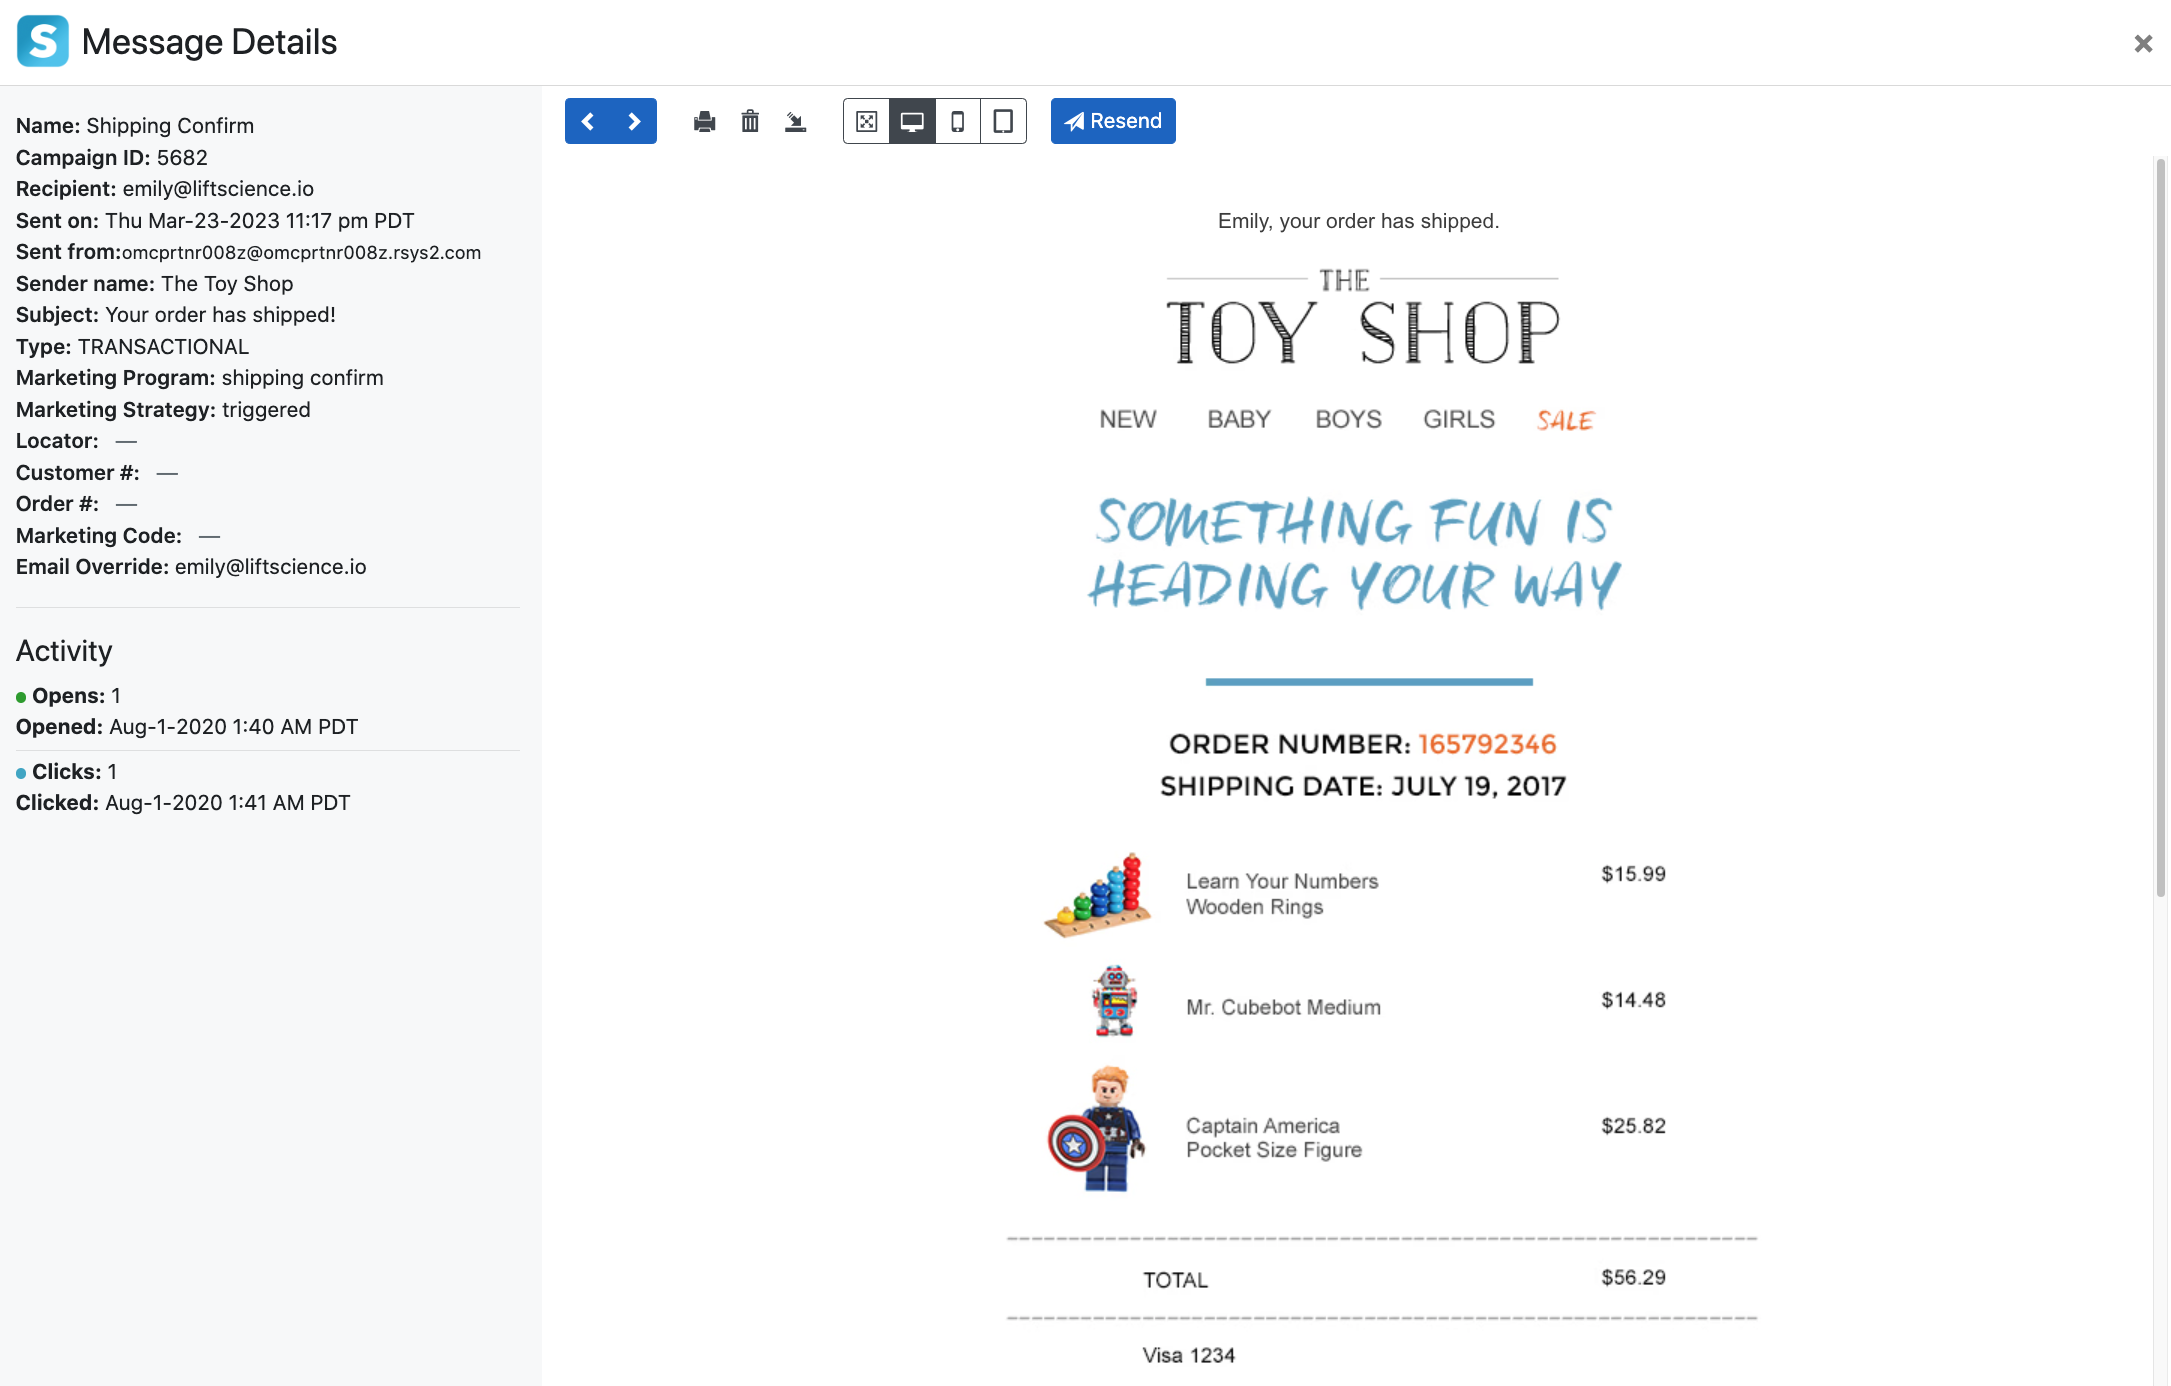Click Campaign ID 5682 value
Viewport: 2171px width, 1386px height.
(182, 158)
